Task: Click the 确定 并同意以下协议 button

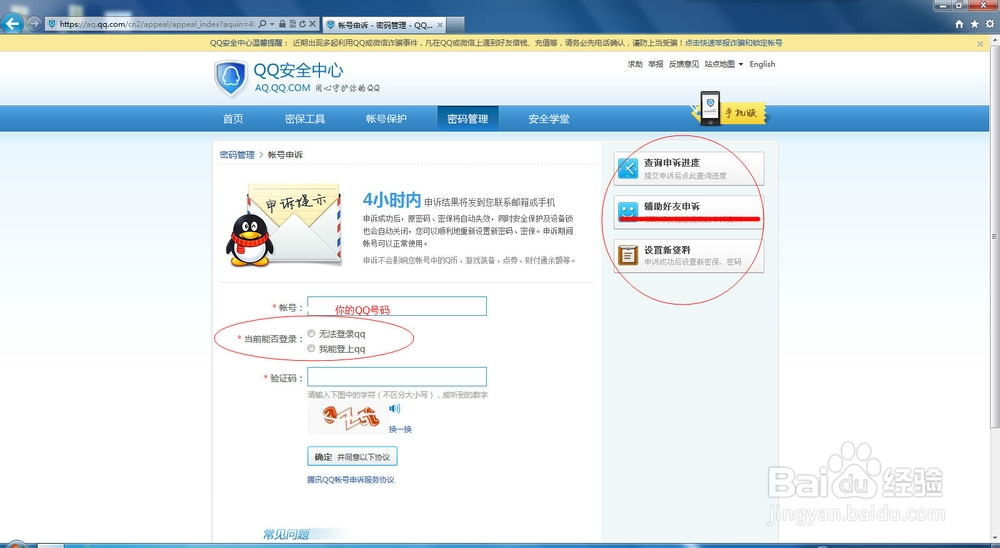Action: click(x=352, y=457)
